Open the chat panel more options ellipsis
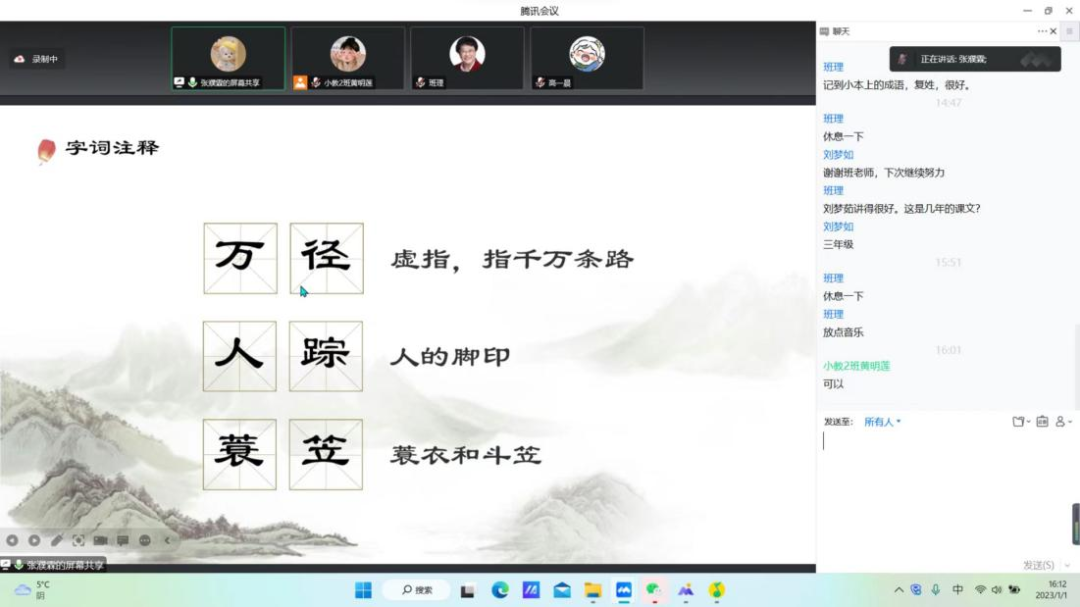Viewport: 1080px width, 607px height. pos(1041,31)
